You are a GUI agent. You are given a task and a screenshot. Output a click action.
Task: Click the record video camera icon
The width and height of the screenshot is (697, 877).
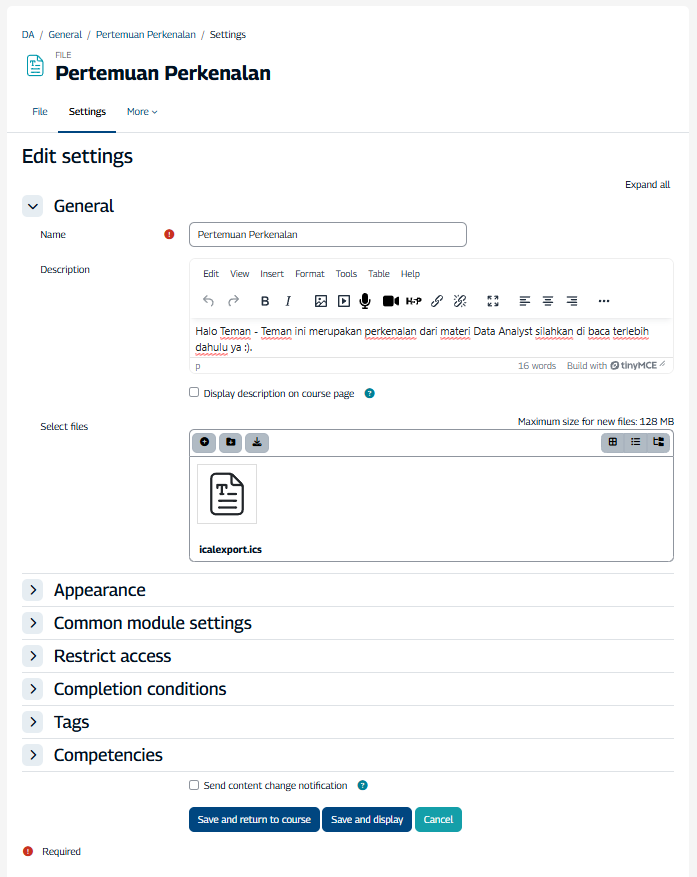click(390, 301)
